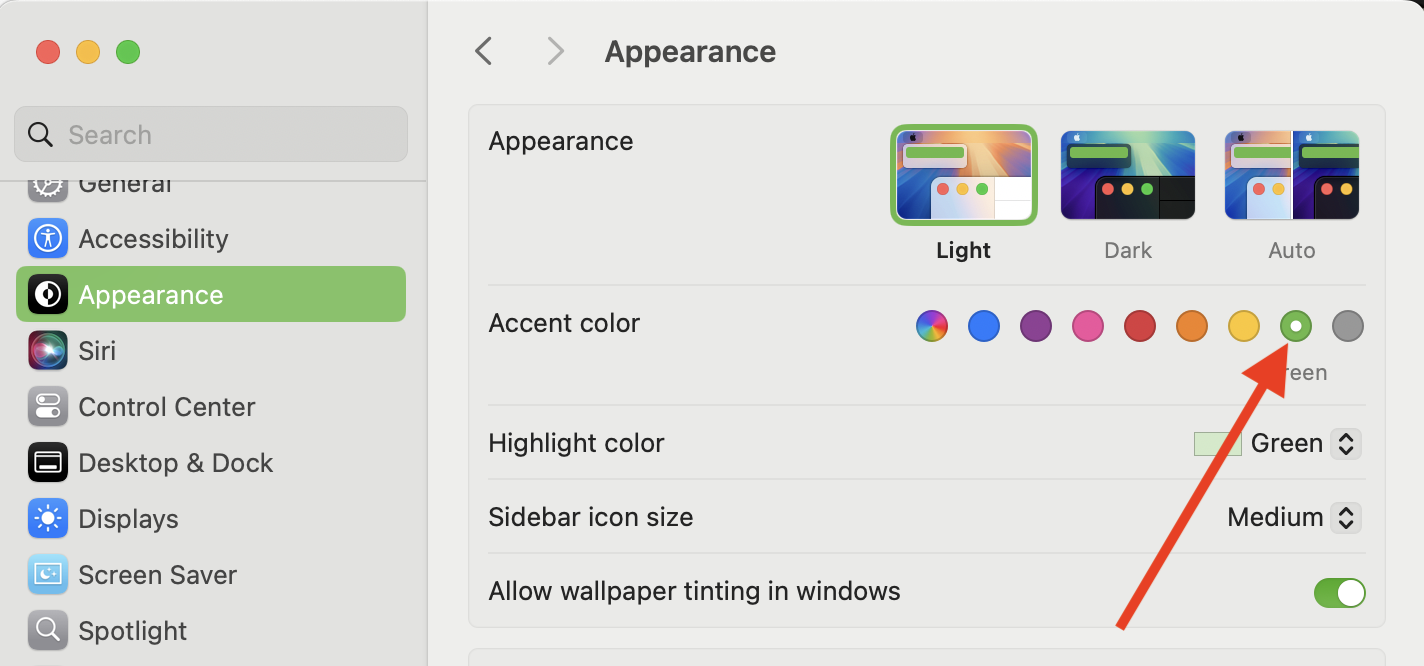Open Displays settings icon
The height and width of the screenshot is (666, 1424).
pos(48,519)
